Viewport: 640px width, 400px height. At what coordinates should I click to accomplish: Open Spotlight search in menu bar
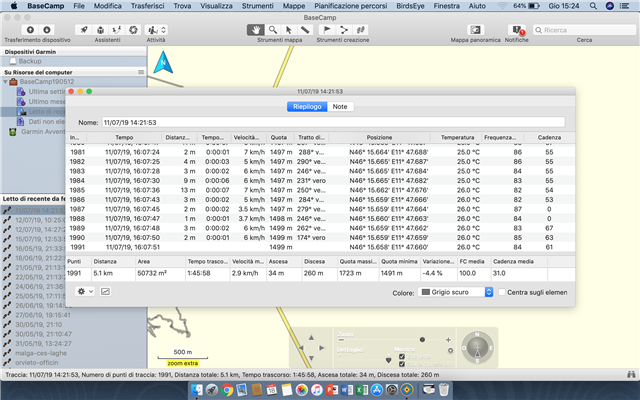(593, 6)
